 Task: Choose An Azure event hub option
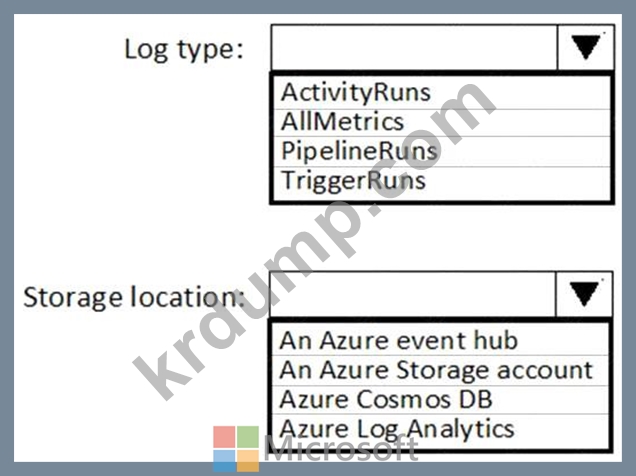click(440, 340)
